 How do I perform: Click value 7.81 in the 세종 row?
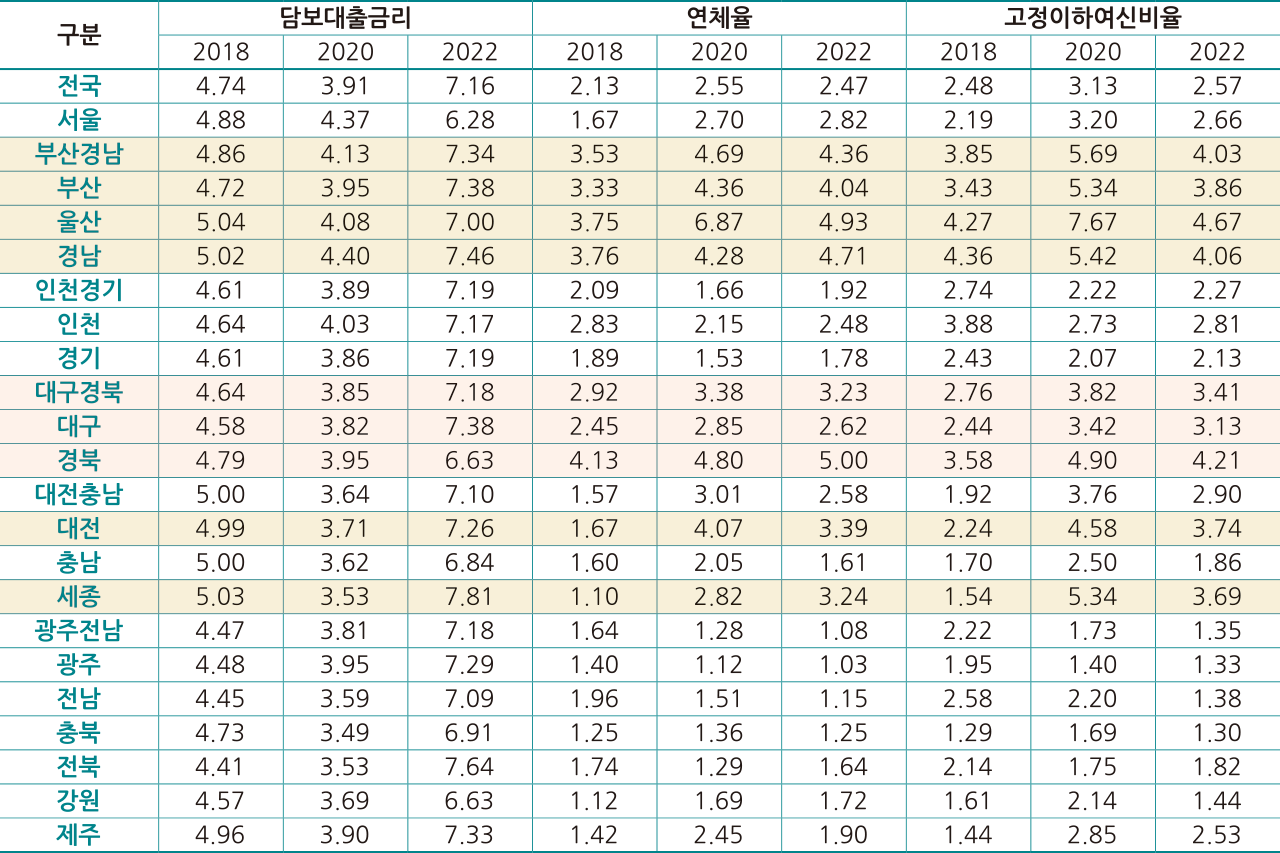click(x=470, y=596)
